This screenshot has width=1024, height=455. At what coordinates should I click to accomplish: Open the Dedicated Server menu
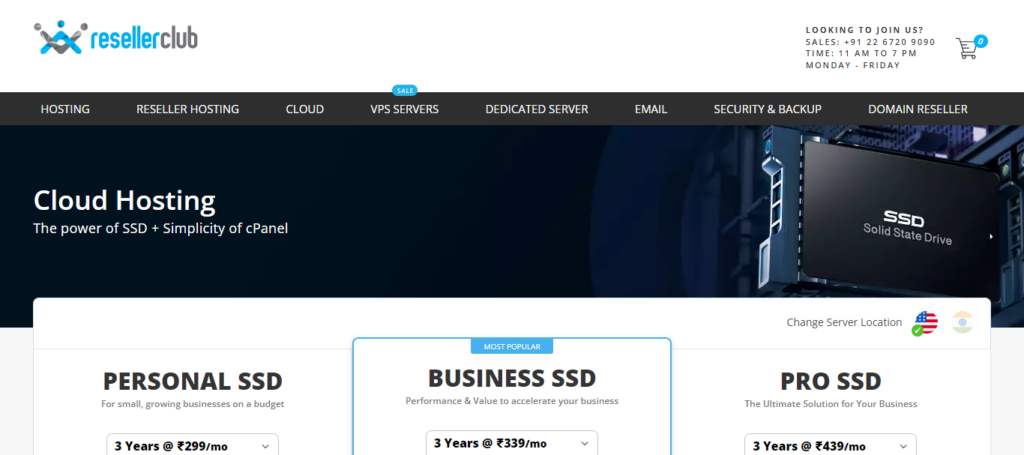pyautogui.click(x=537, y=109)
